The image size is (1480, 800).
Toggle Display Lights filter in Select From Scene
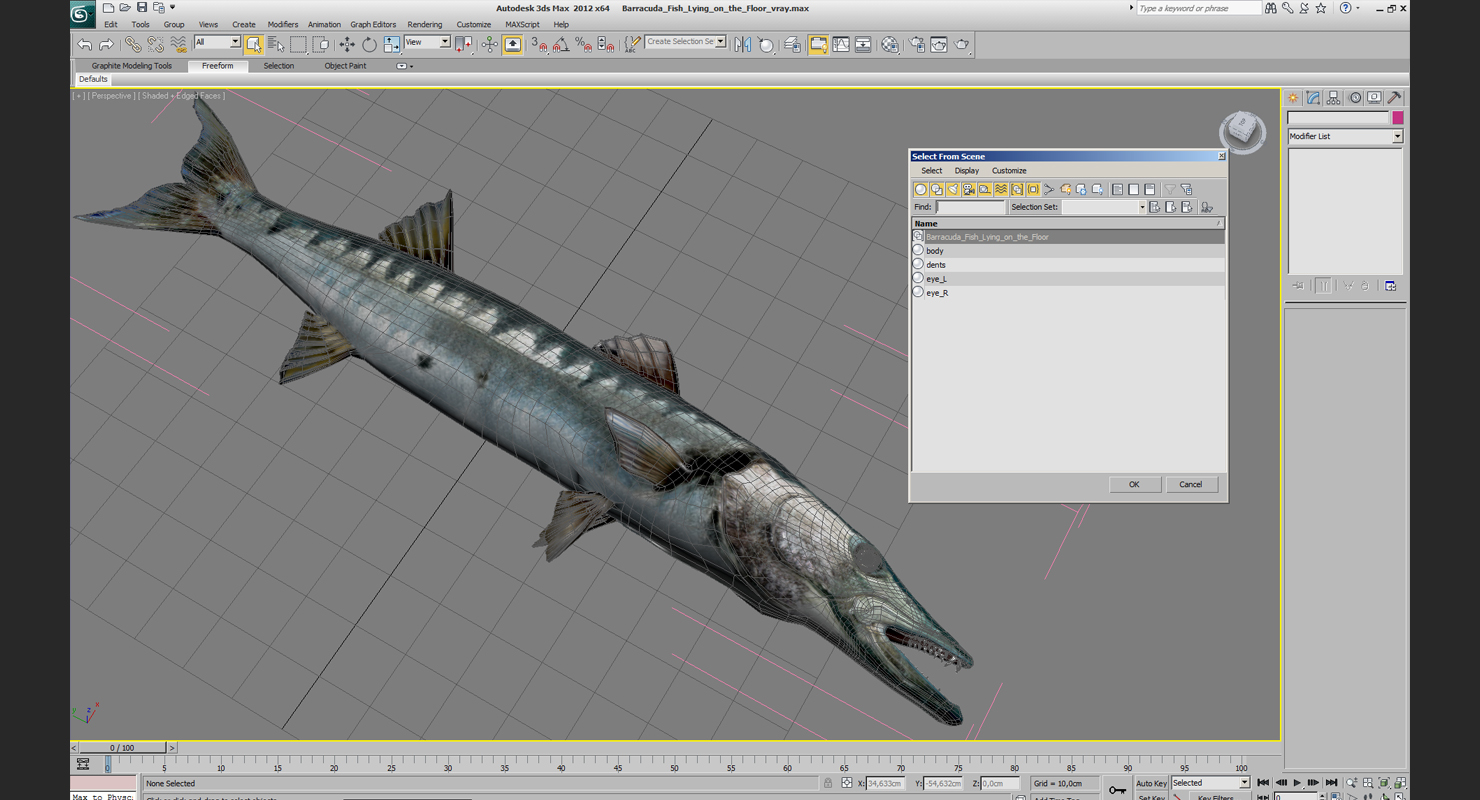click(x=953, y=189)
